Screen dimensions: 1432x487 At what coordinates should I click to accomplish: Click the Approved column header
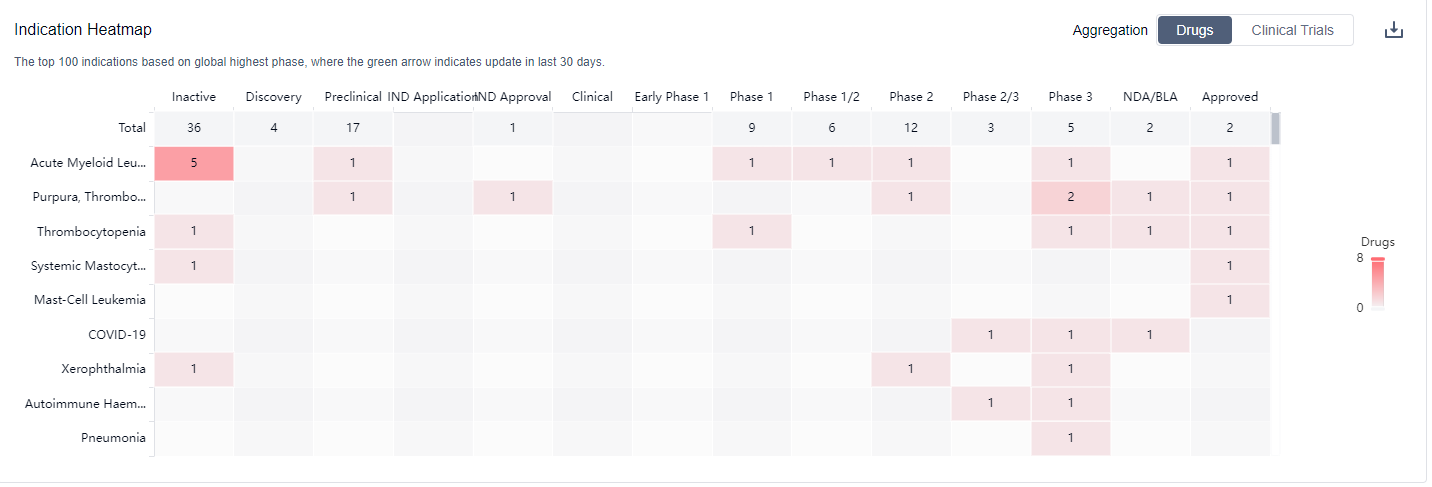coord(1229,97)
